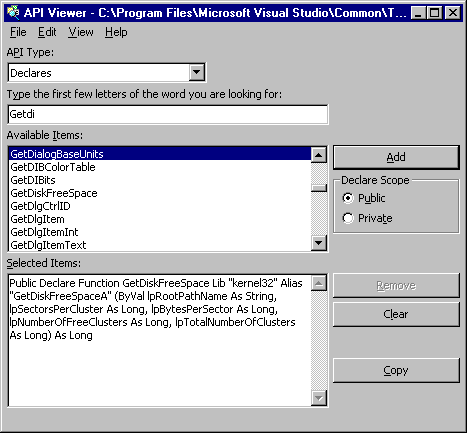Screen dimensions: 467x433
Task: Click Selected Items scroll down arrow
Action: [319, 398]
